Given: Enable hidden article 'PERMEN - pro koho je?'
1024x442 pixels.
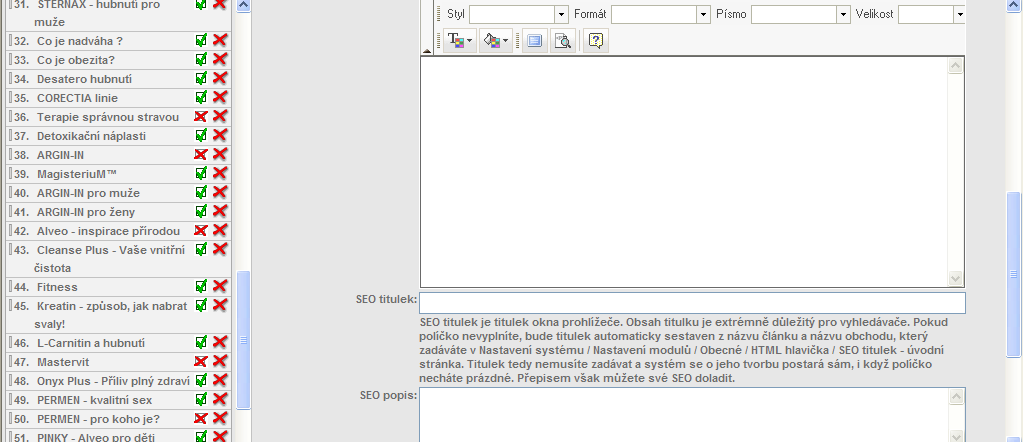Looking at the screenshot, I should click(x=201, y=418).
